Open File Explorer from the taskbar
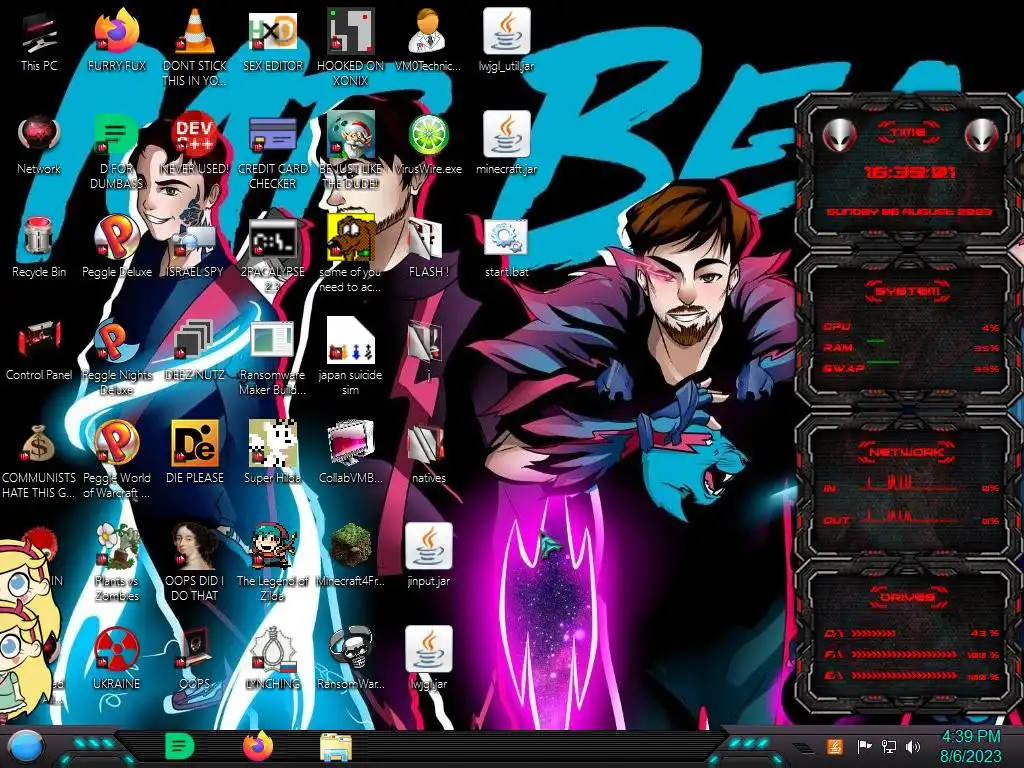Viewport: 1024px width, 768px height. (x=336, y=747)
